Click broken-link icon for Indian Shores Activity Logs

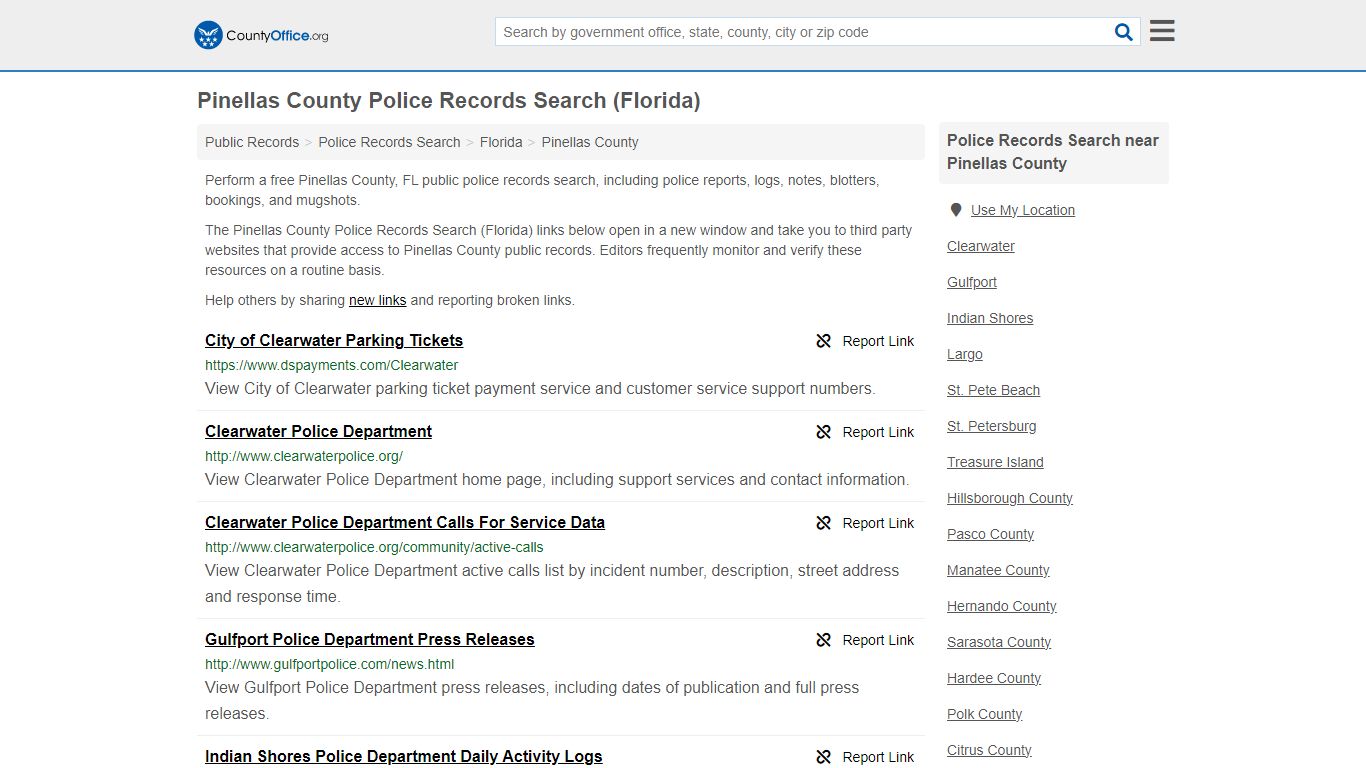[x=824, y=757]
